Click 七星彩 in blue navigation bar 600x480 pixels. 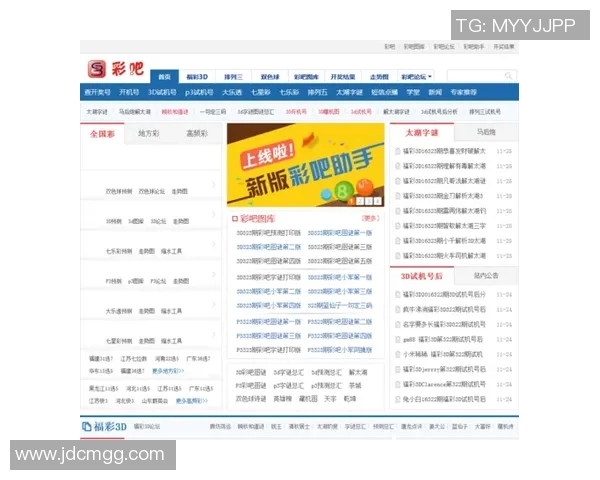pyautogui.click(x=261, y=92)
